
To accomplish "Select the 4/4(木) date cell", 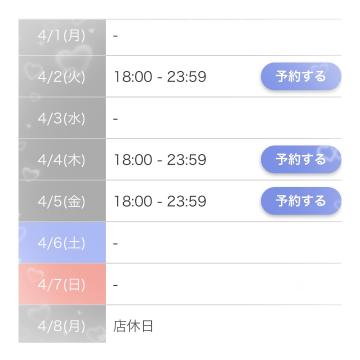I will click(x=62, y=159).
